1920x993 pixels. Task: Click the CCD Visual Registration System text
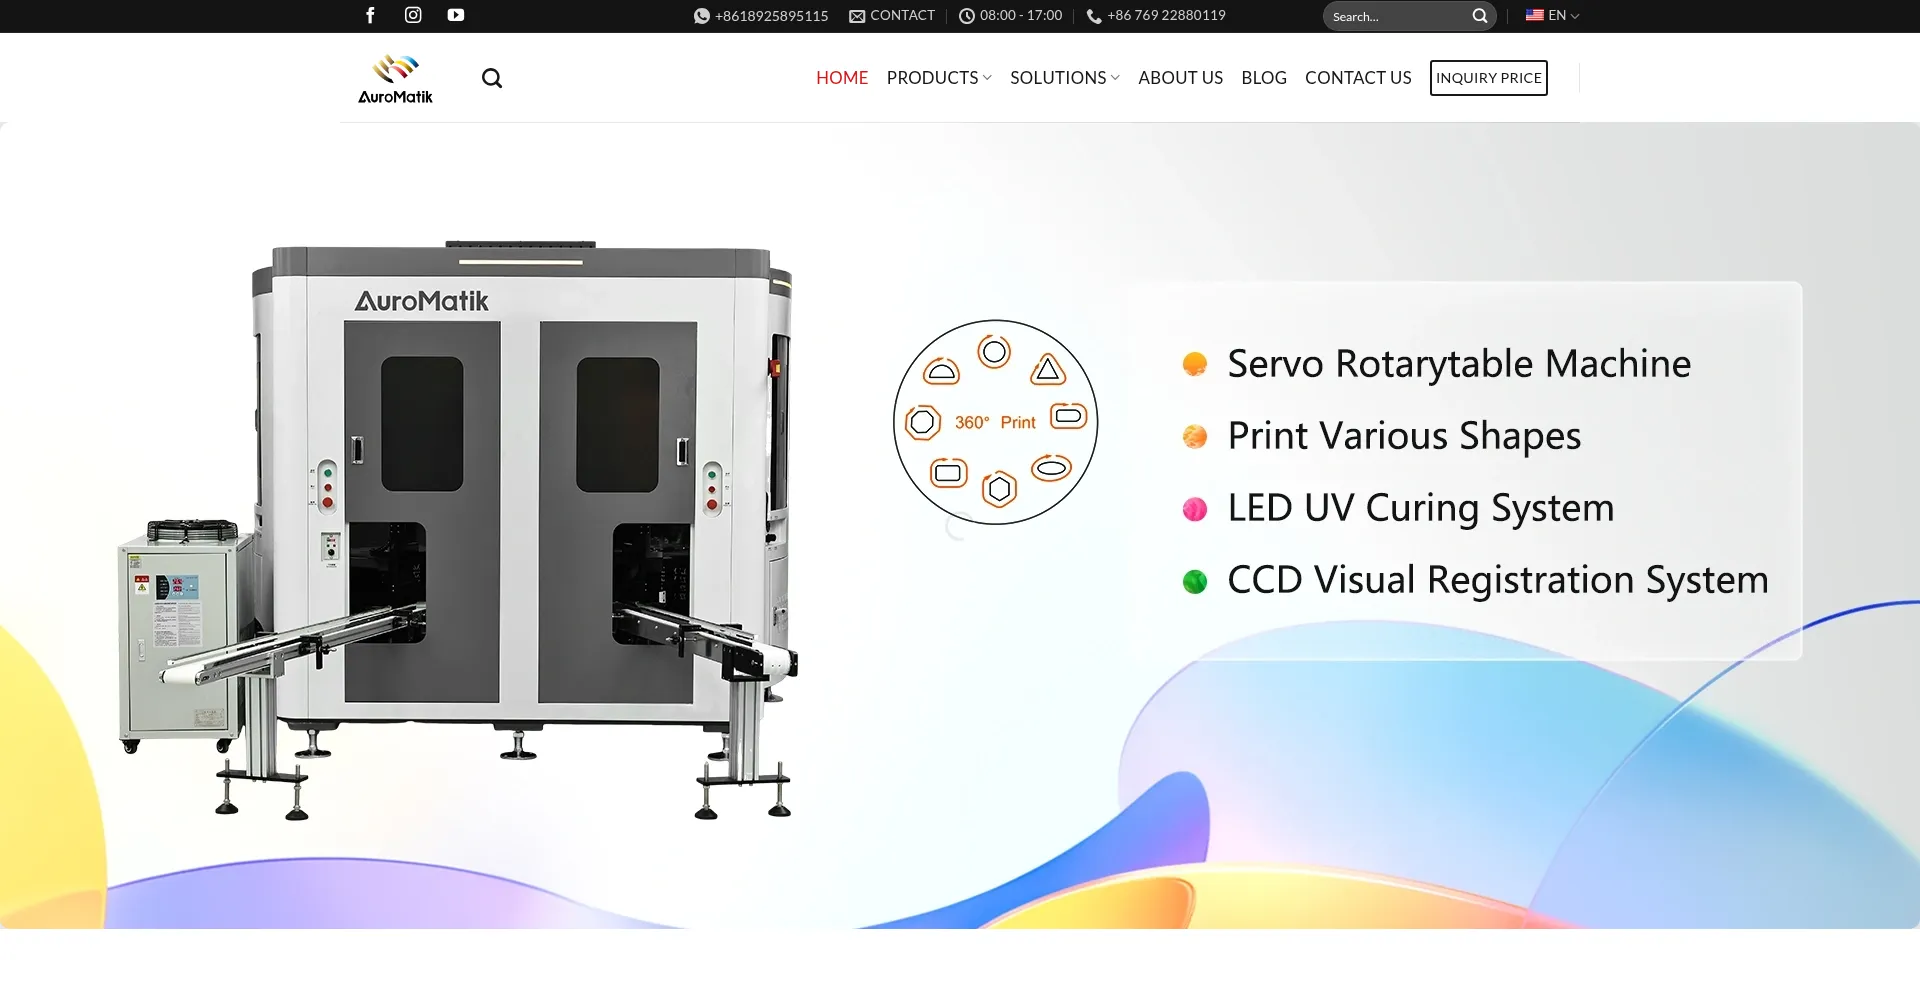tap(1498, 580)
